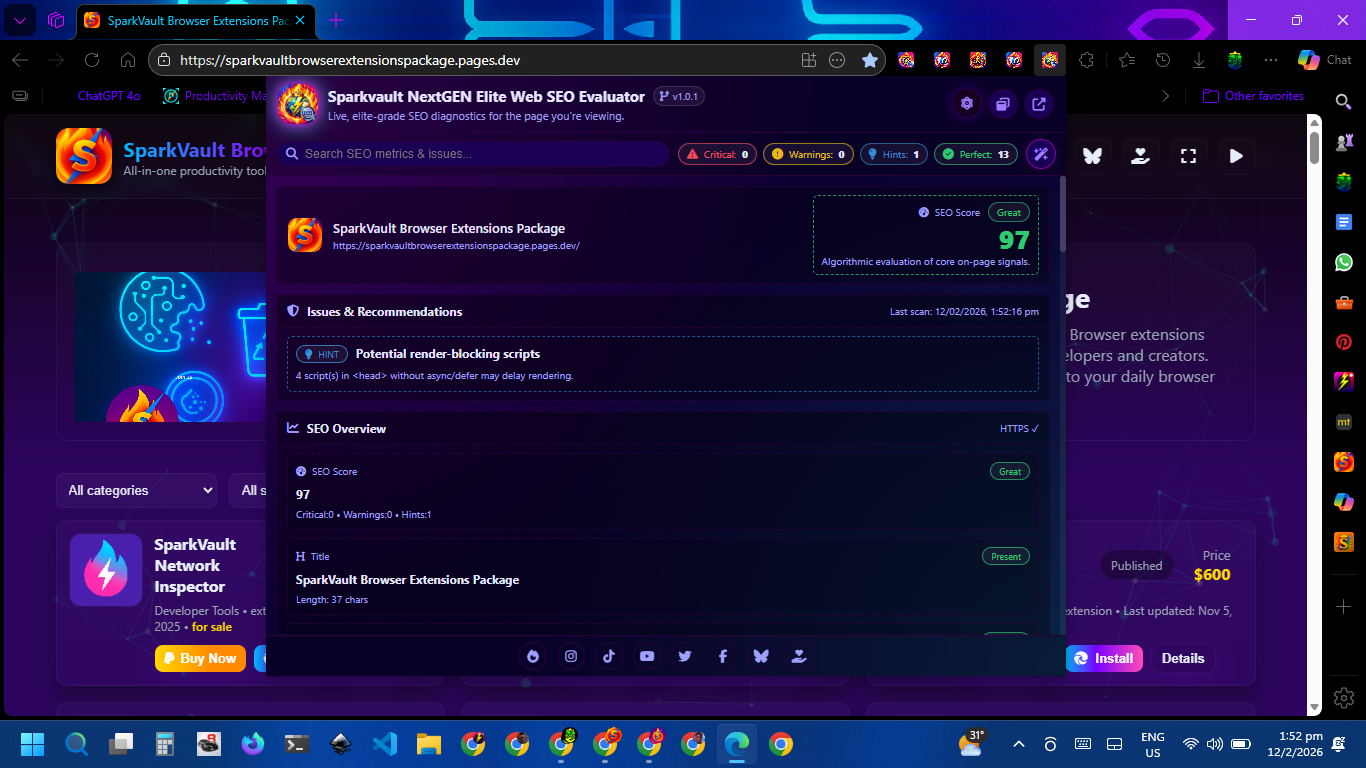Toggle the Critical issues filter chip

[x=717, y=154]
